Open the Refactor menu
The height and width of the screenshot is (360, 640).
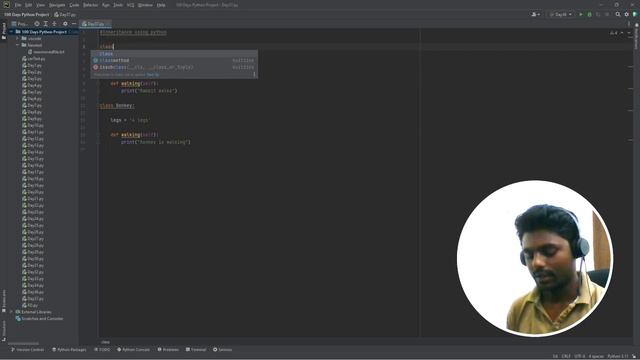[90, 5]
